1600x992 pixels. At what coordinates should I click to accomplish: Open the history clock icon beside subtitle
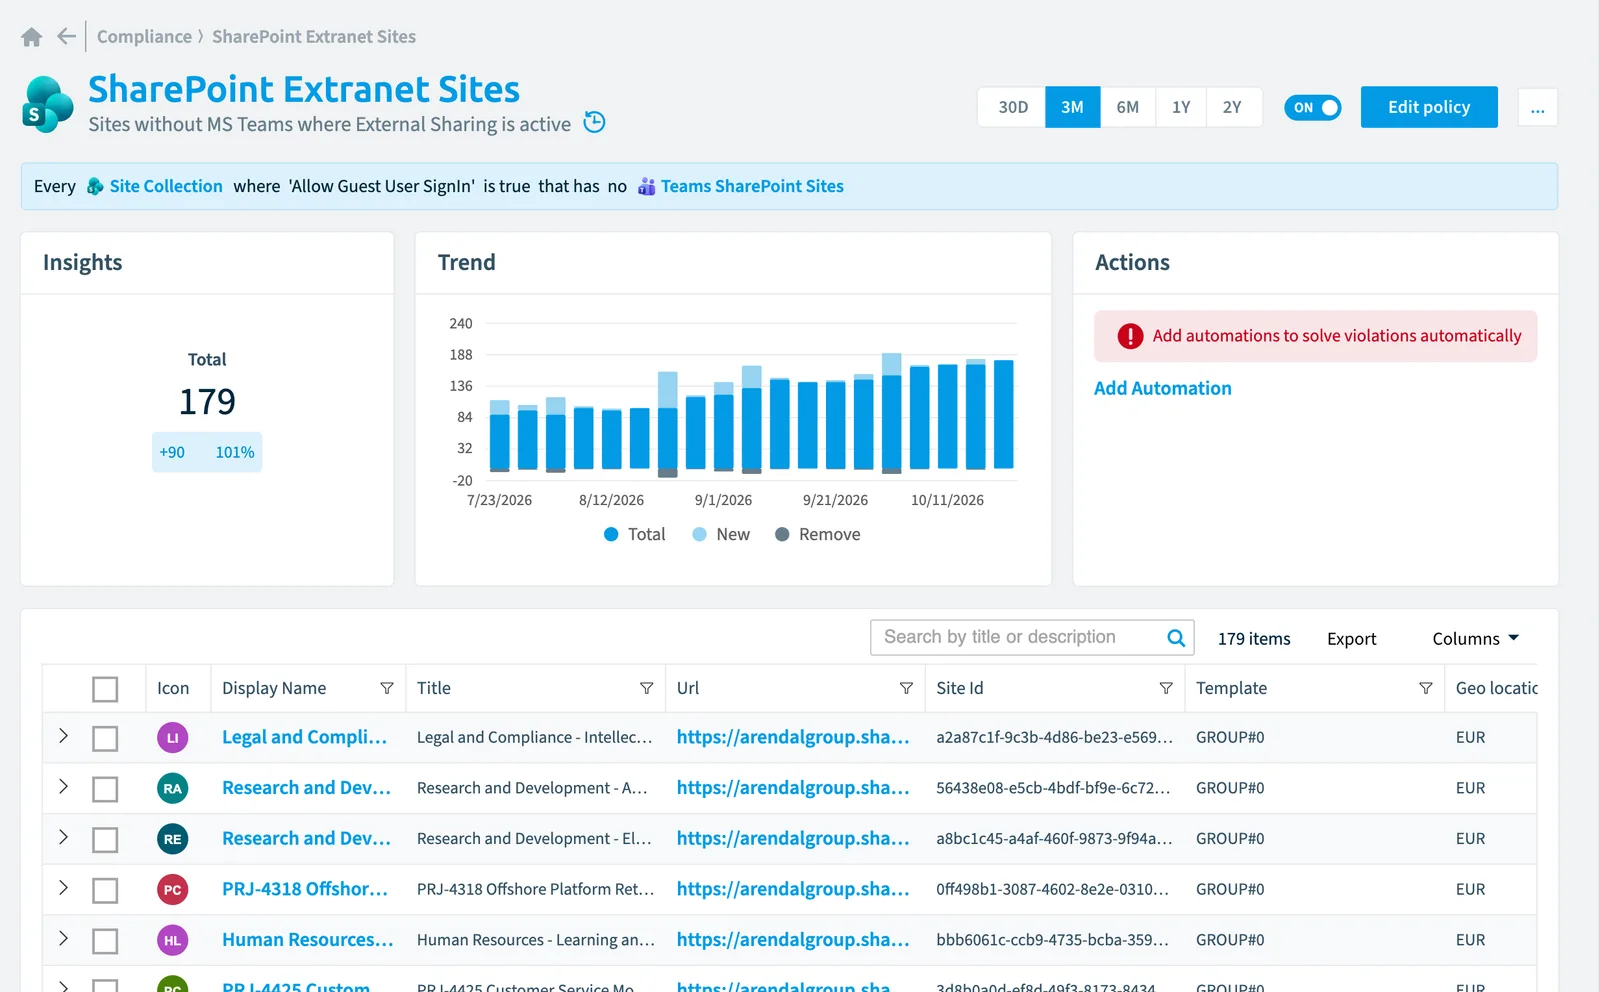594,122
